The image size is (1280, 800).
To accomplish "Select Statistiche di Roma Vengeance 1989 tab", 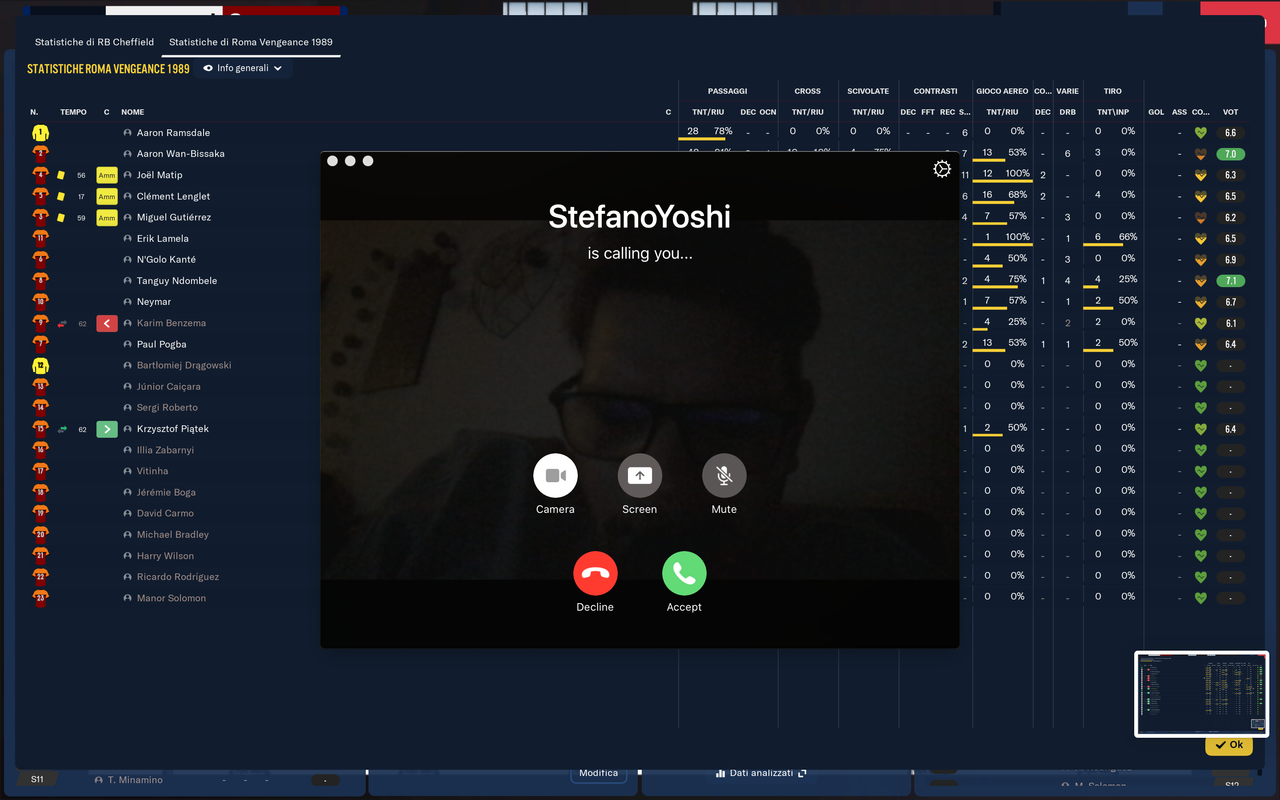I will point(251,42).
